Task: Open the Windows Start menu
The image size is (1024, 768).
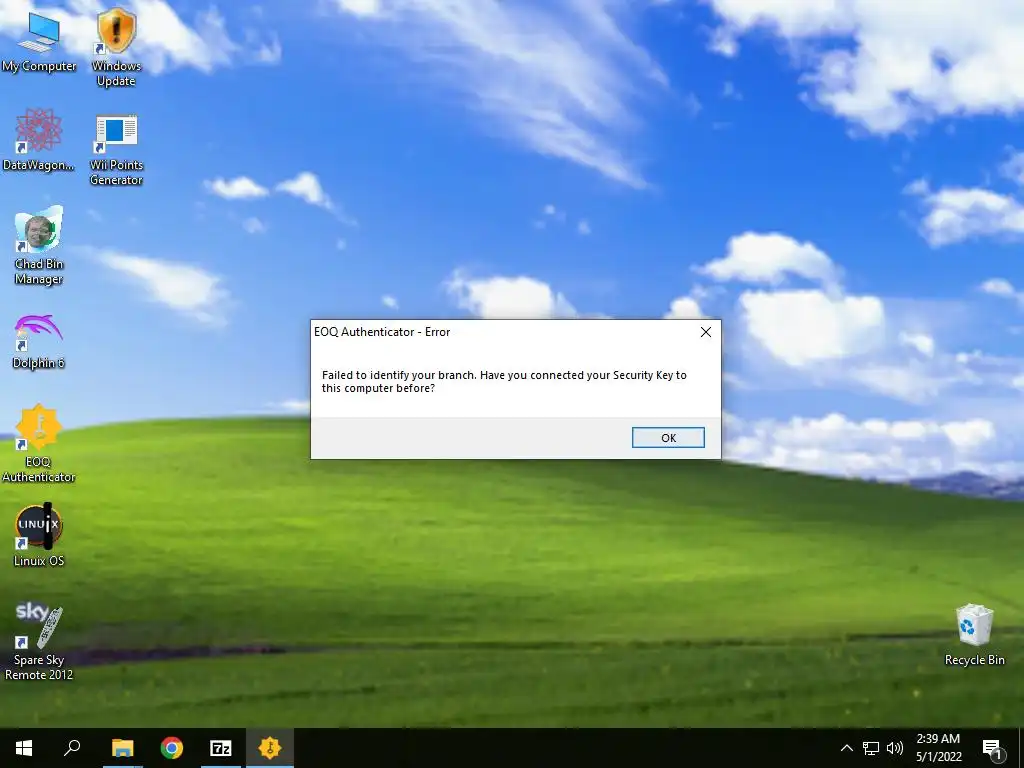Action: tap(24, 748)
